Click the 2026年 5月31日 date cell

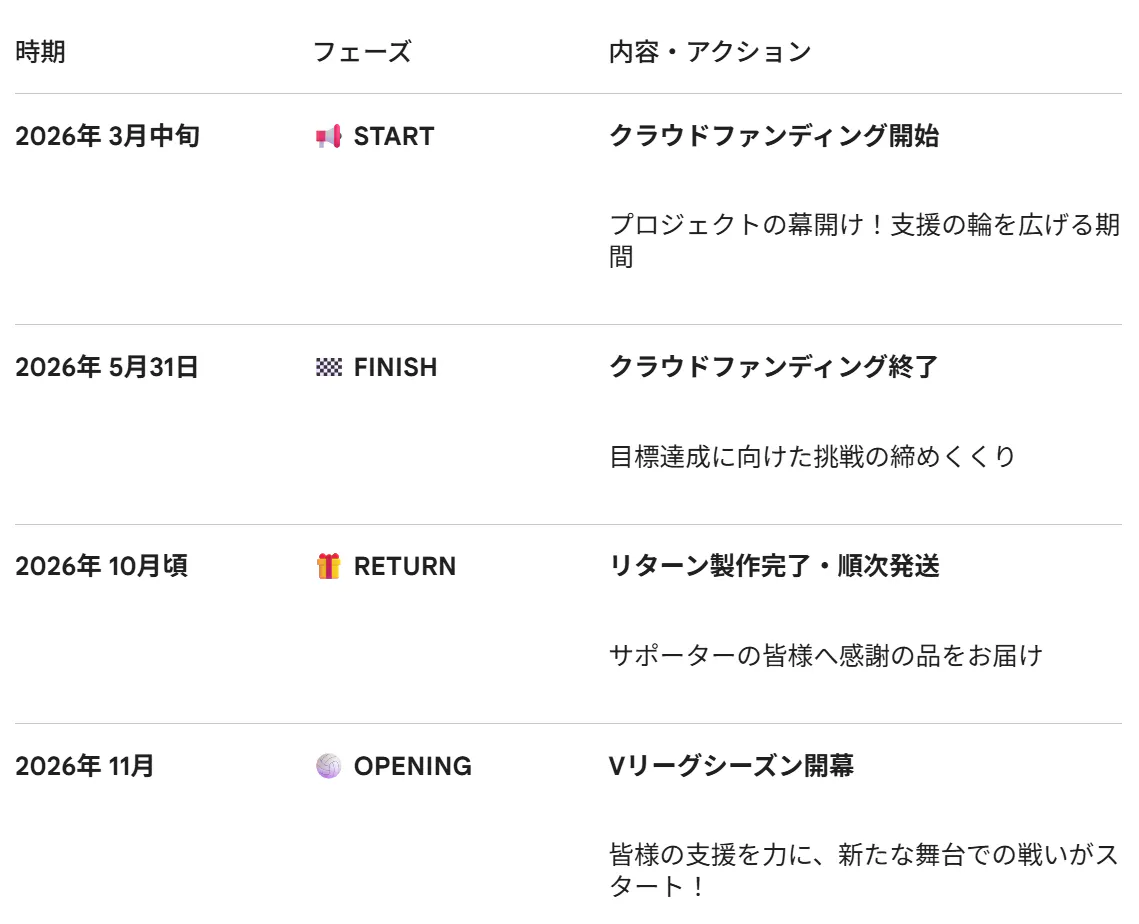[107, 367]
